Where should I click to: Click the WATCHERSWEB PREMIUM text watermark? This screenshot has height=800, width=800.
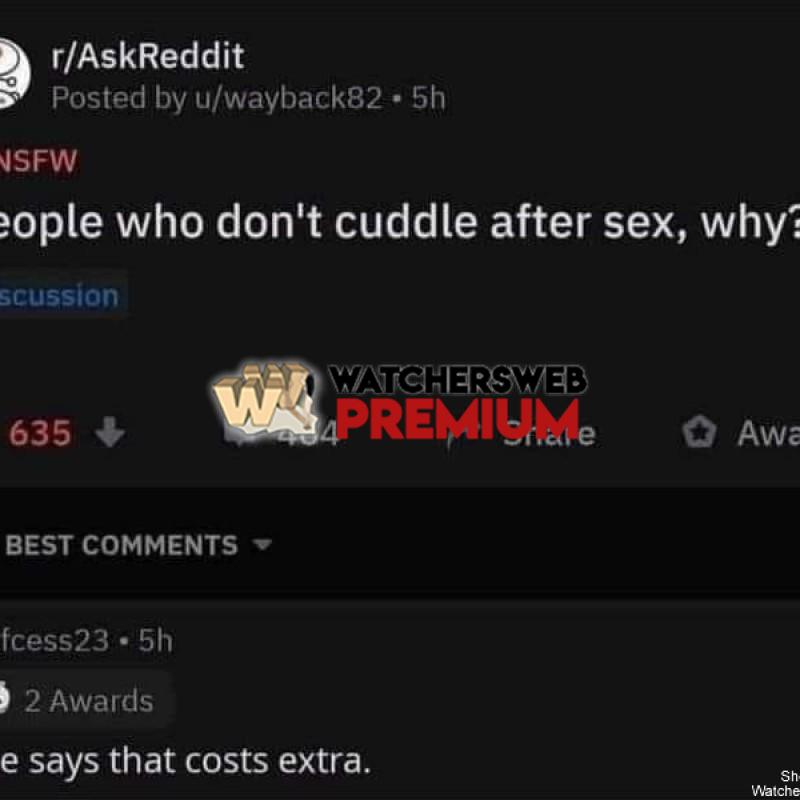point(457,402)
